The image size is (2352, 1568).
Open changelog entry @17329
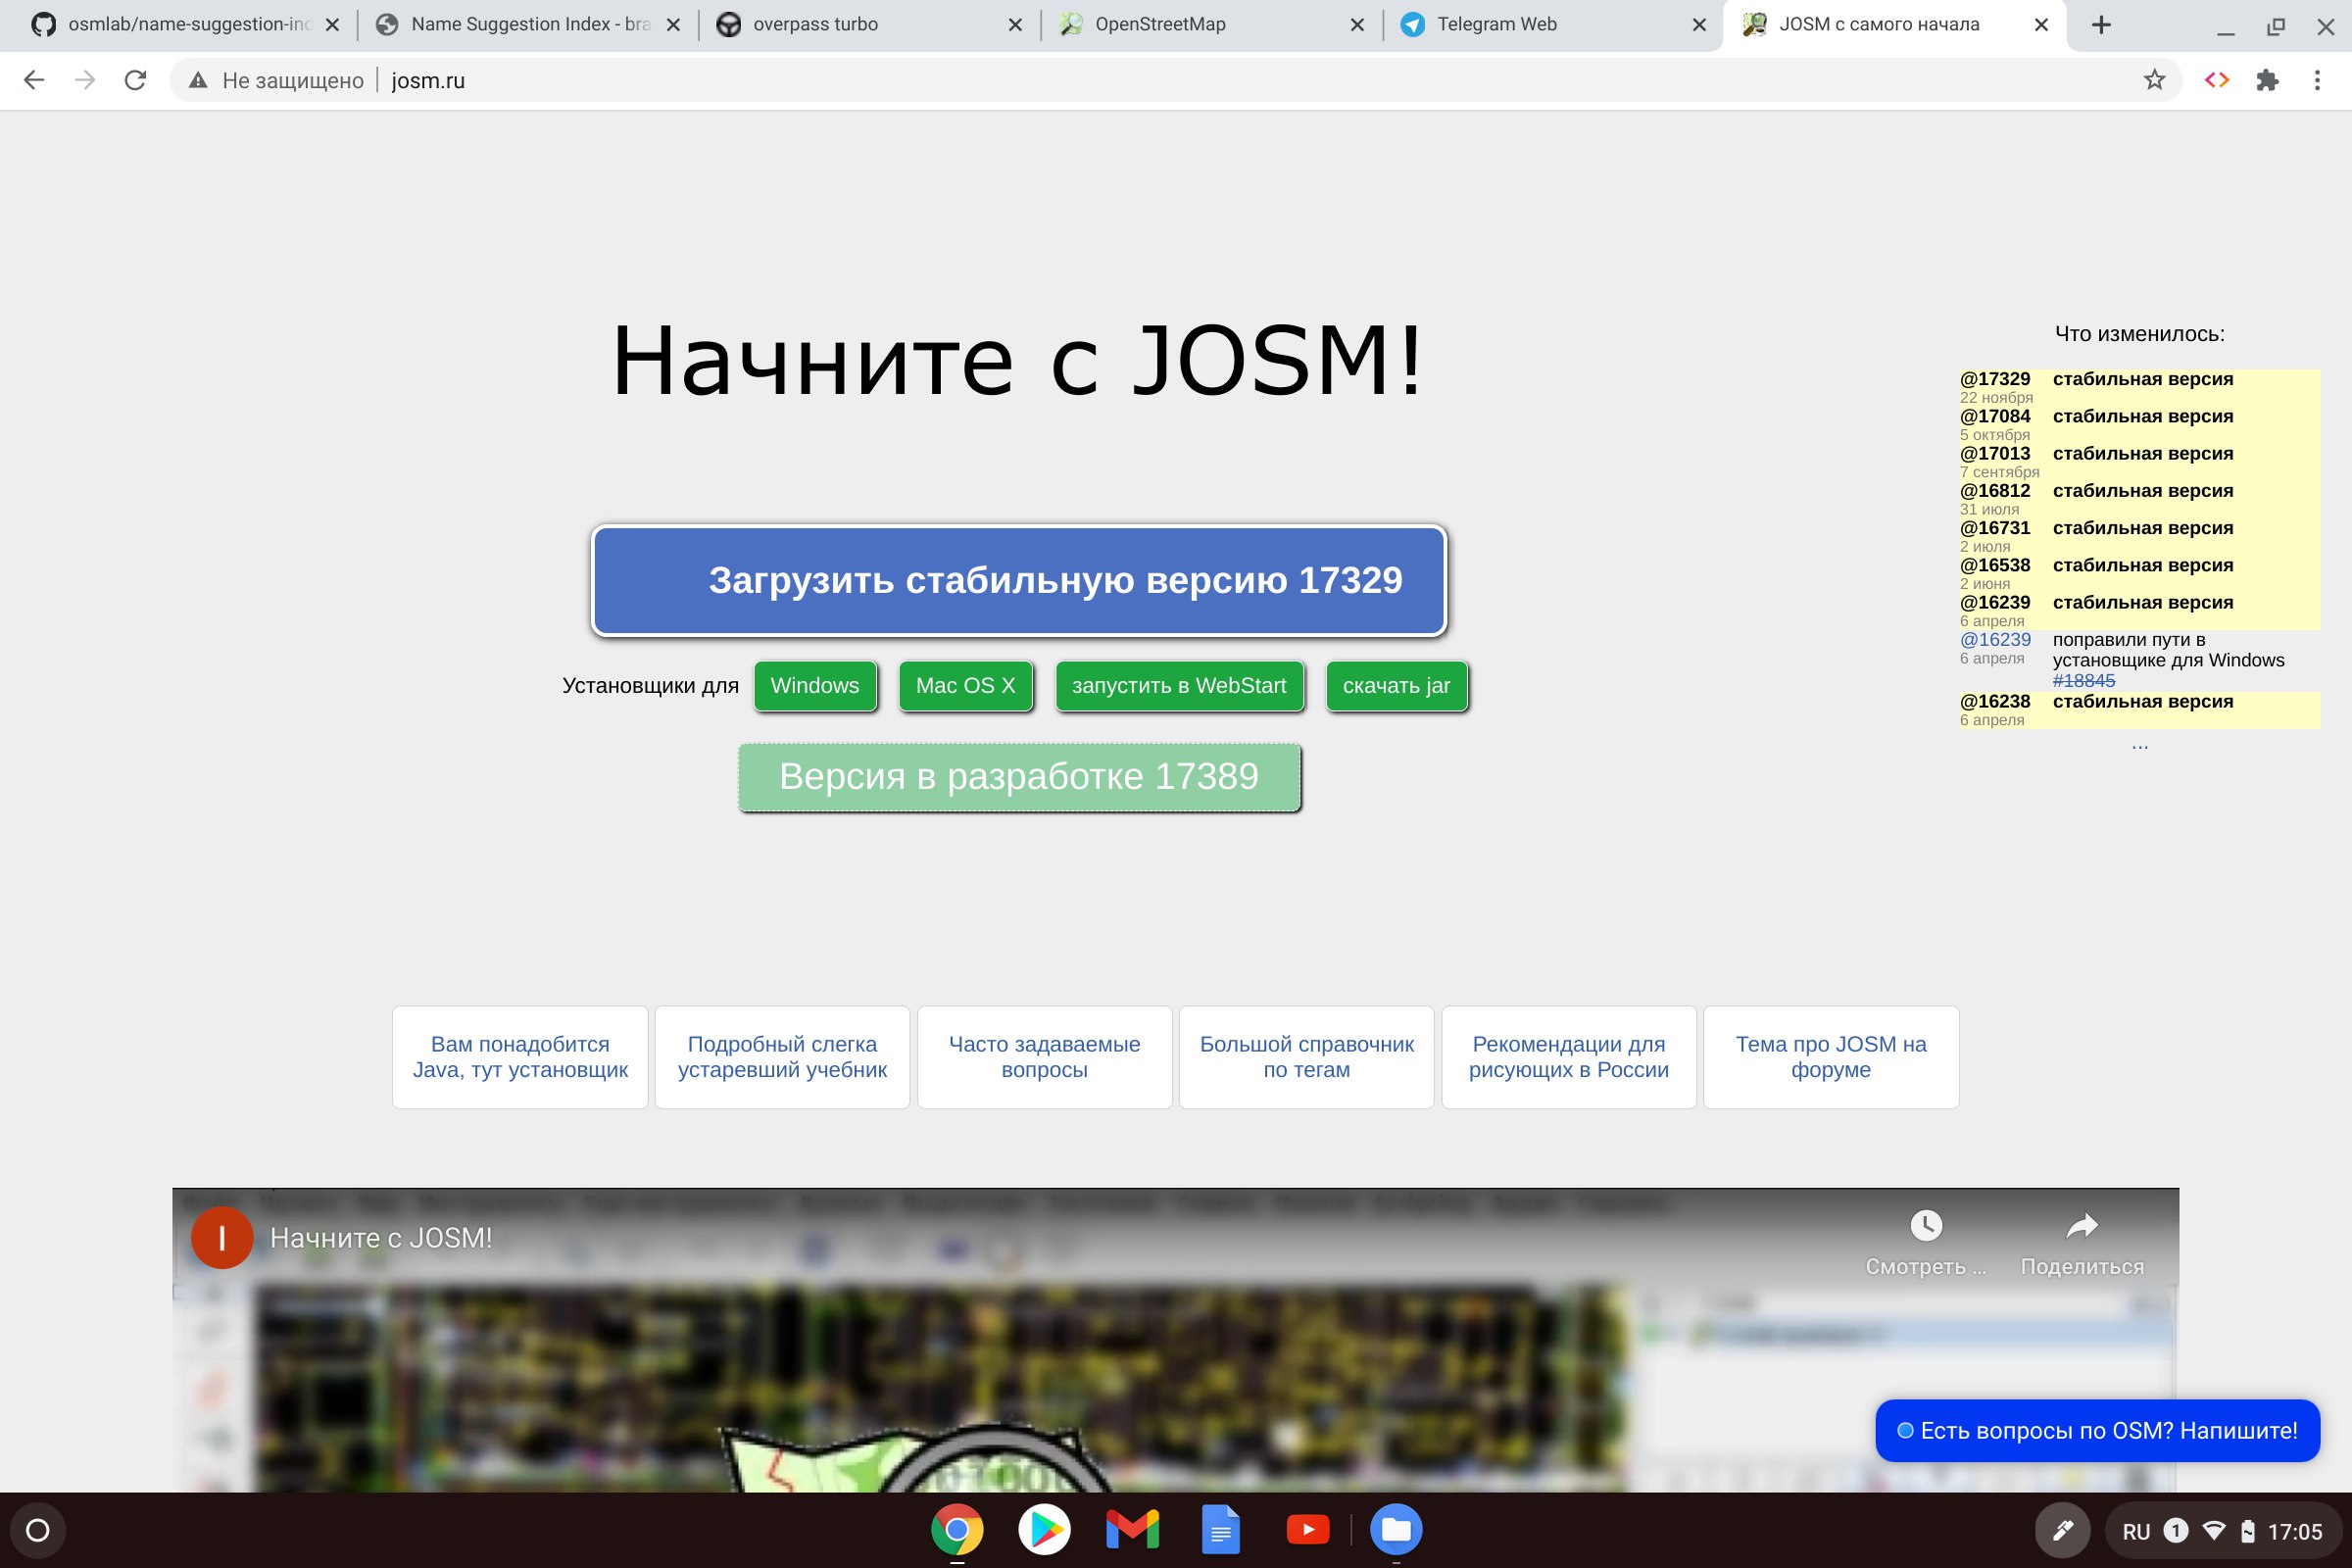point(1995,379)
